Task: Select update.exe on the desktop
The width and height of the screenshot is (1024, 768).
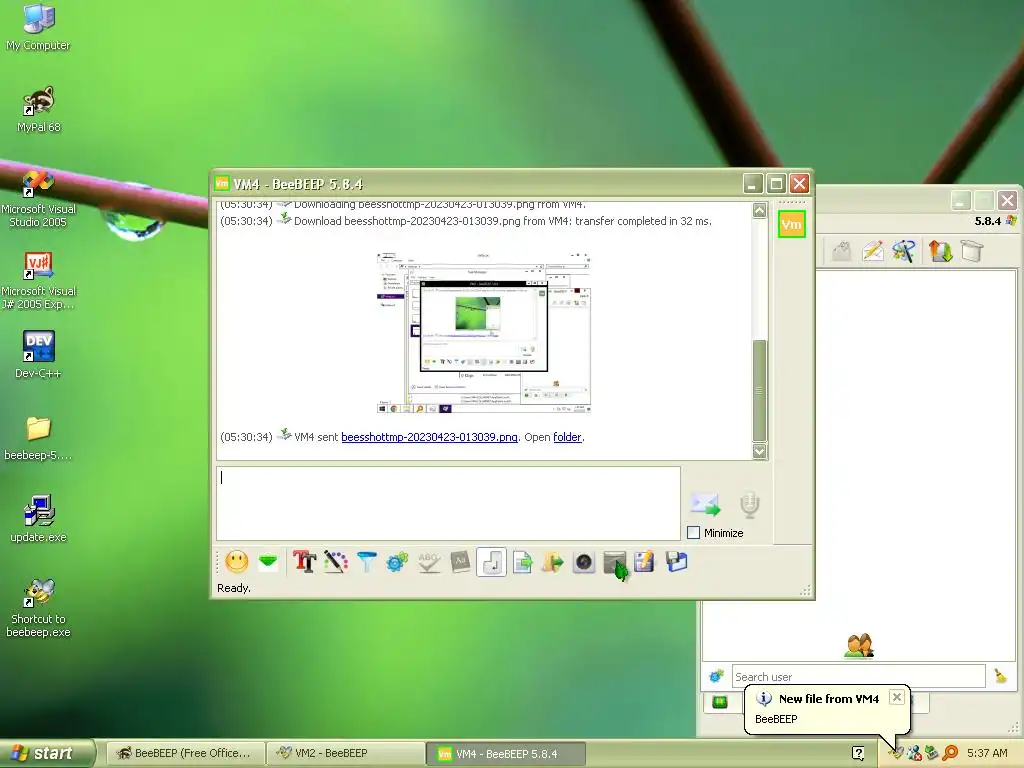Action: coord(39,519)
